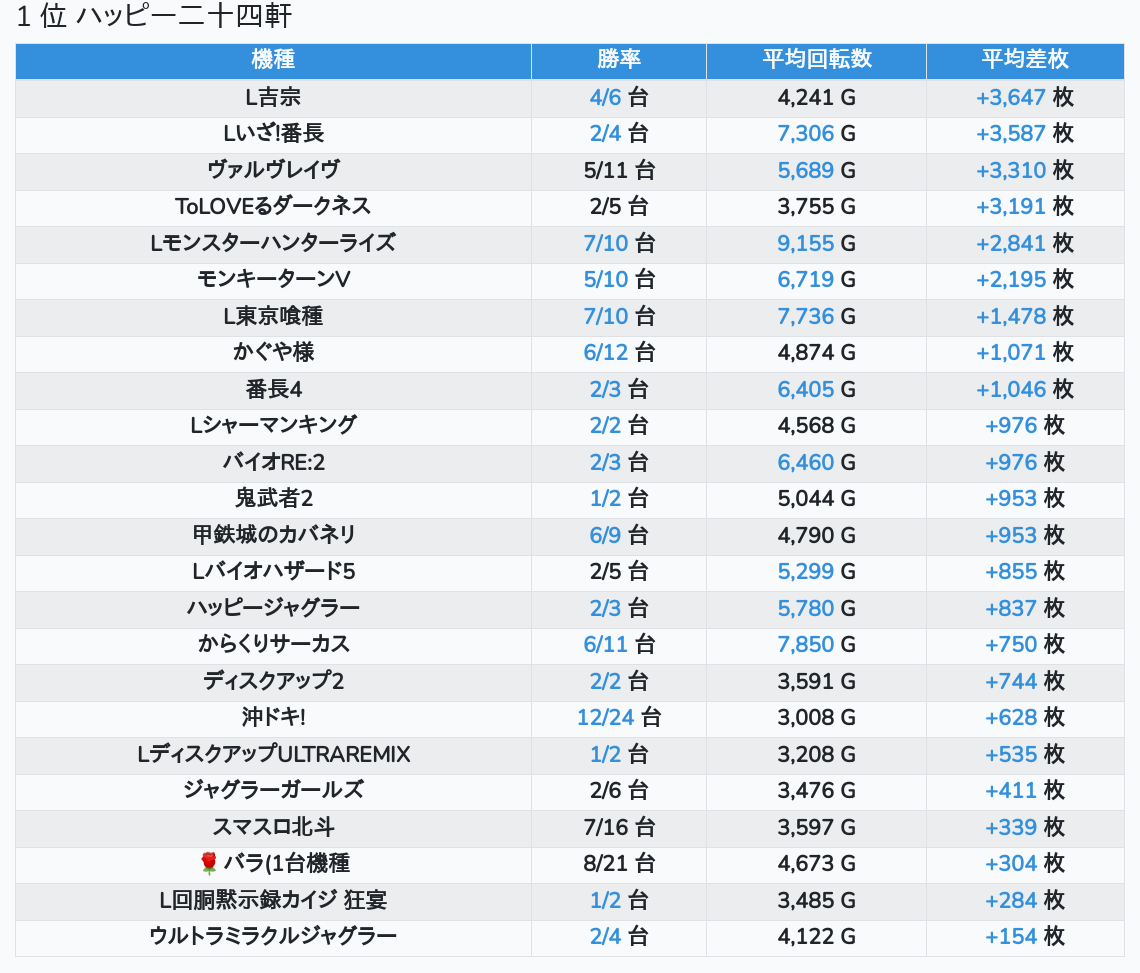Click the 番長4 machine name

pyautogui.click(x=273, y=389)
